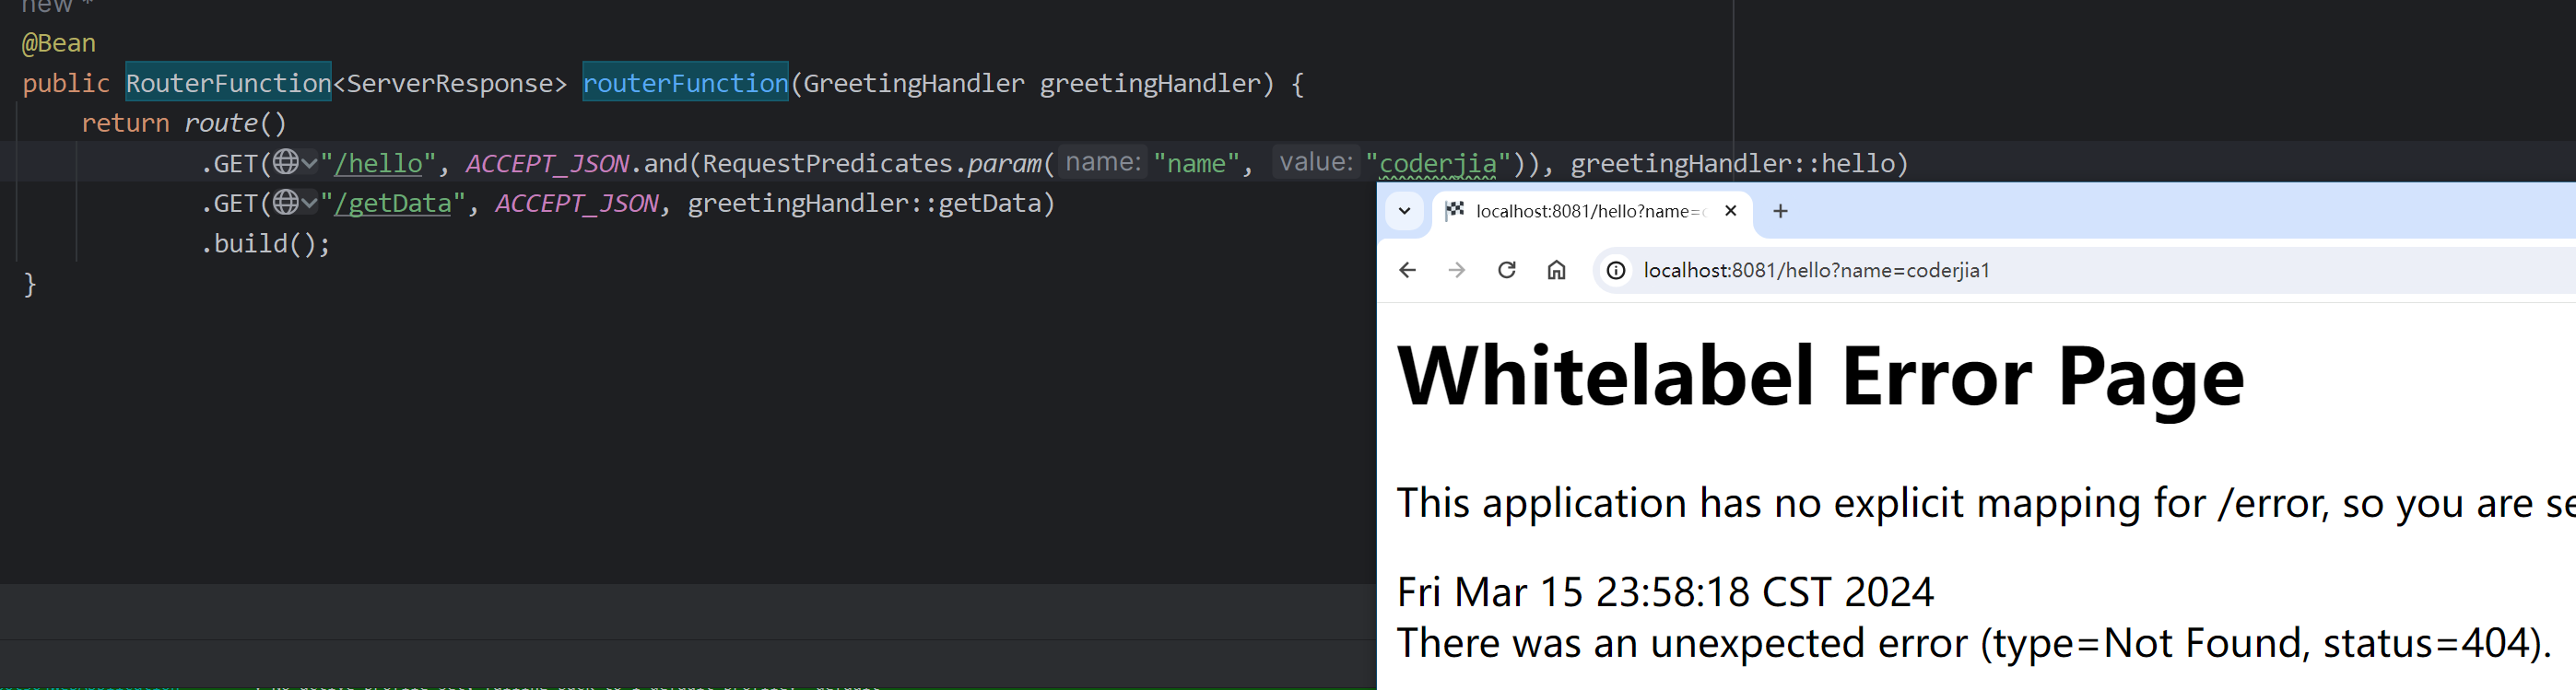Open the globe endpoint icon beside /hello

(295, 162)
